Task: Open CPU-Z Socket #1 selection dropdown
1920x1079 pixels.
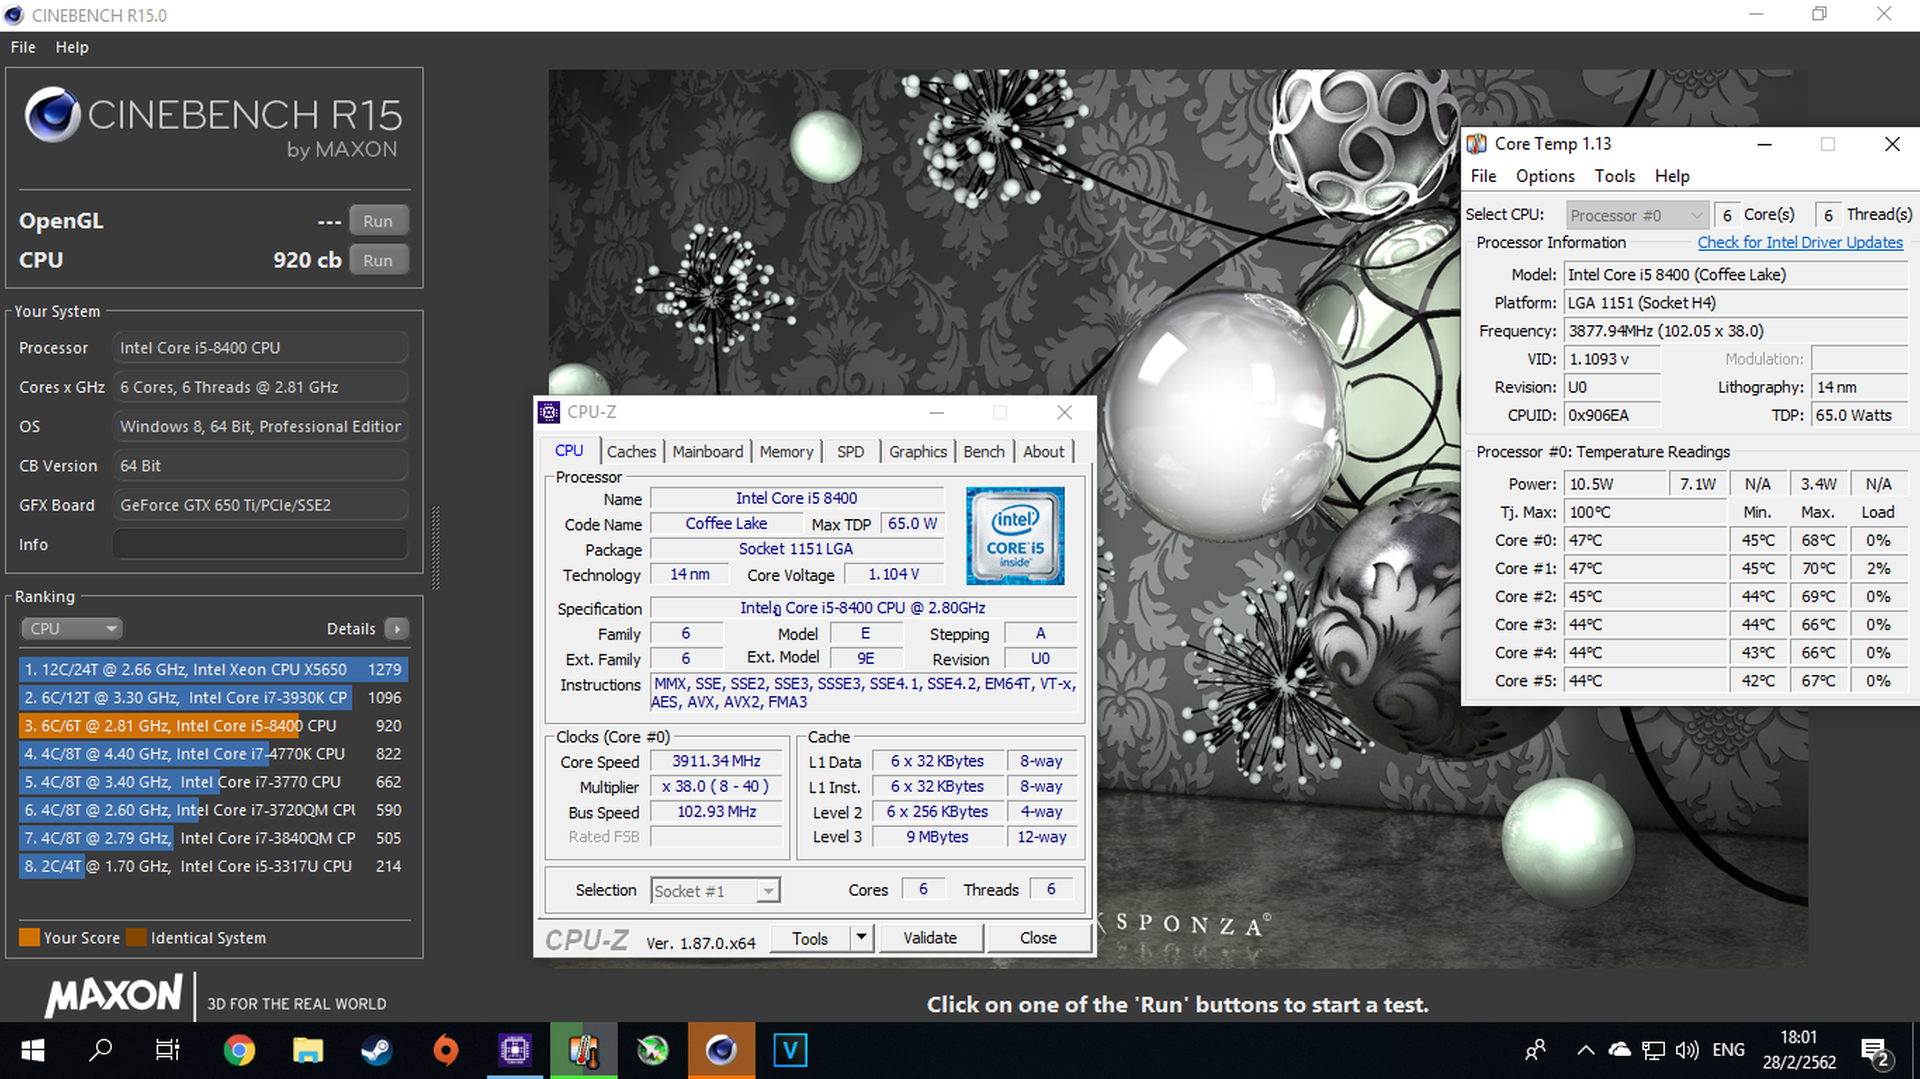Action: click(x=715, y=891)
